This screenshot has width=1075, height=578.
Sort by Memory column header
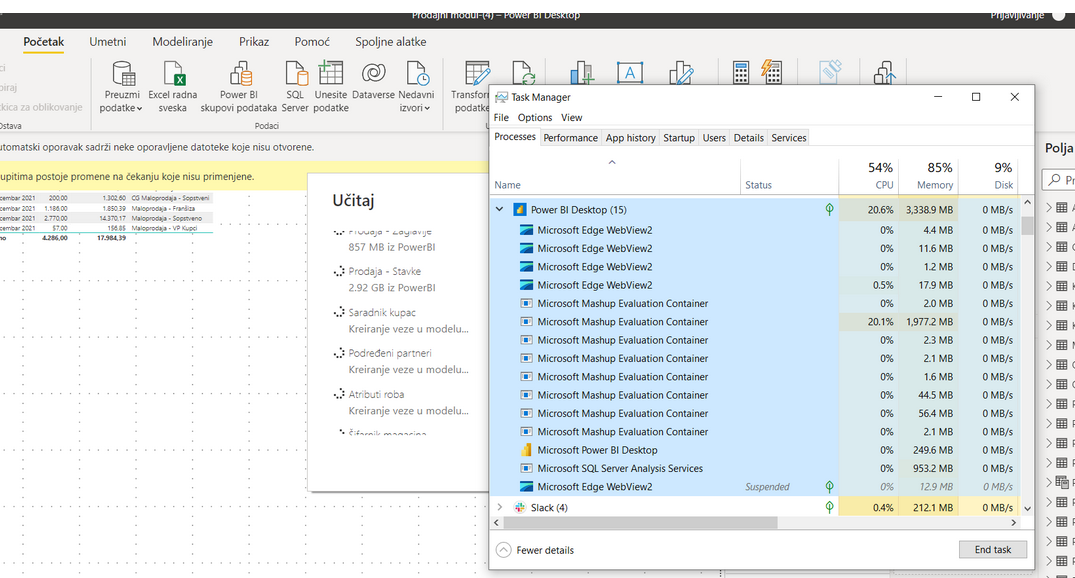tap(928, 176)
